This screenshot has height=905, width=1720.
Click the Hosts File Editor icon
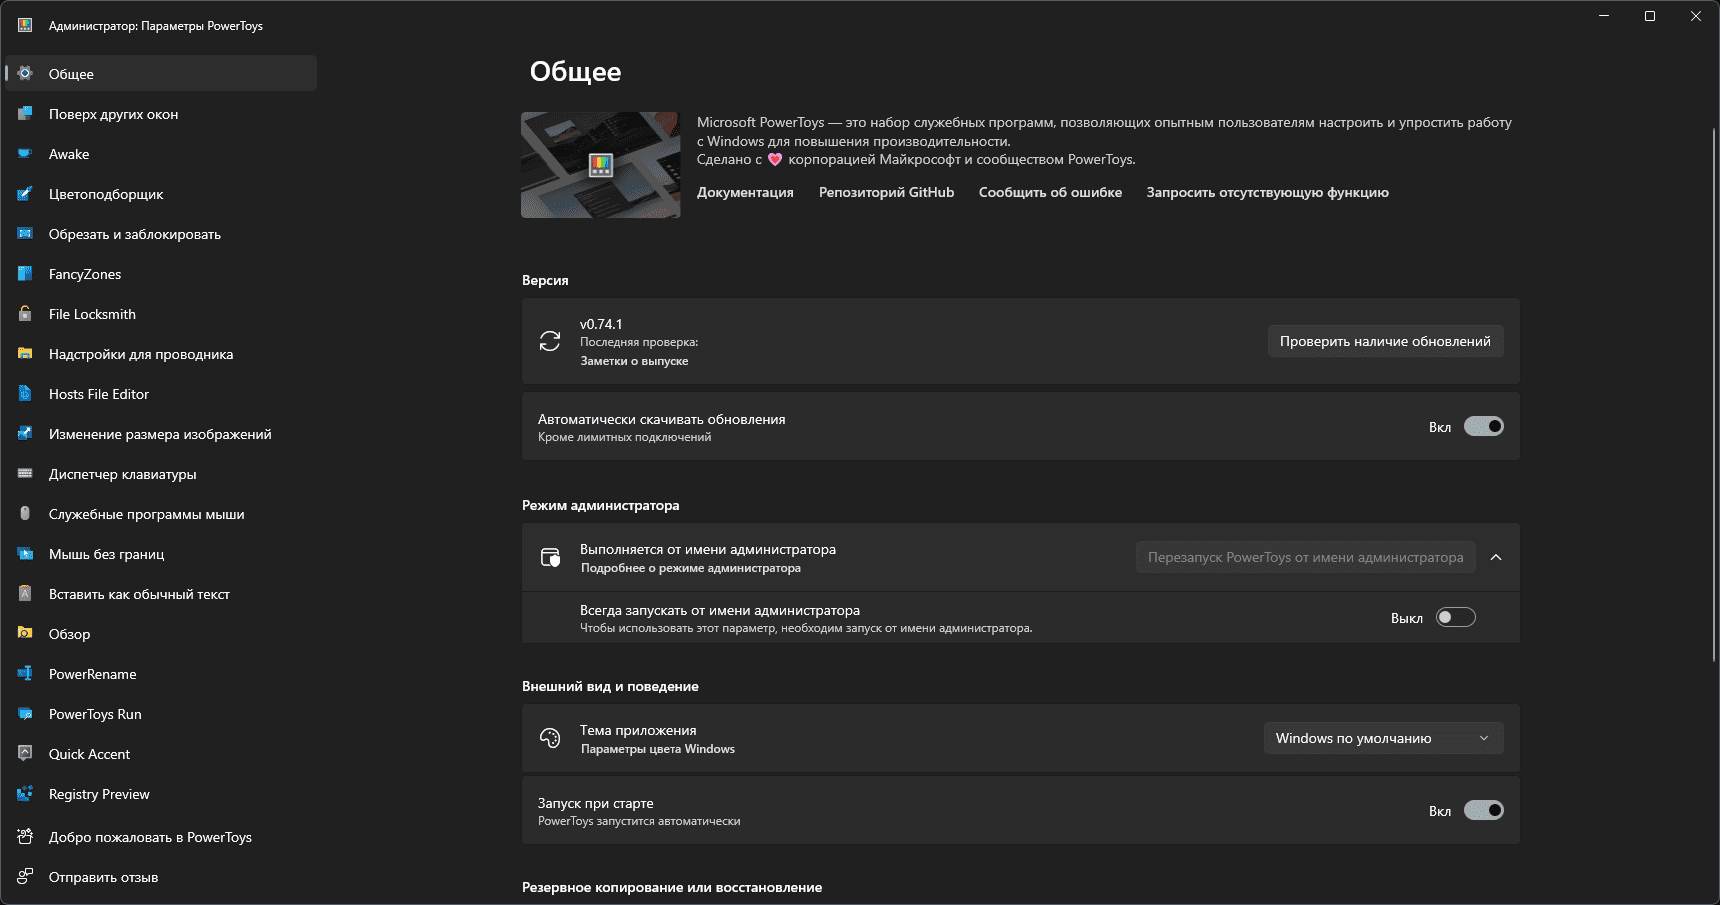pyautogui.click(x=25, y=393)
